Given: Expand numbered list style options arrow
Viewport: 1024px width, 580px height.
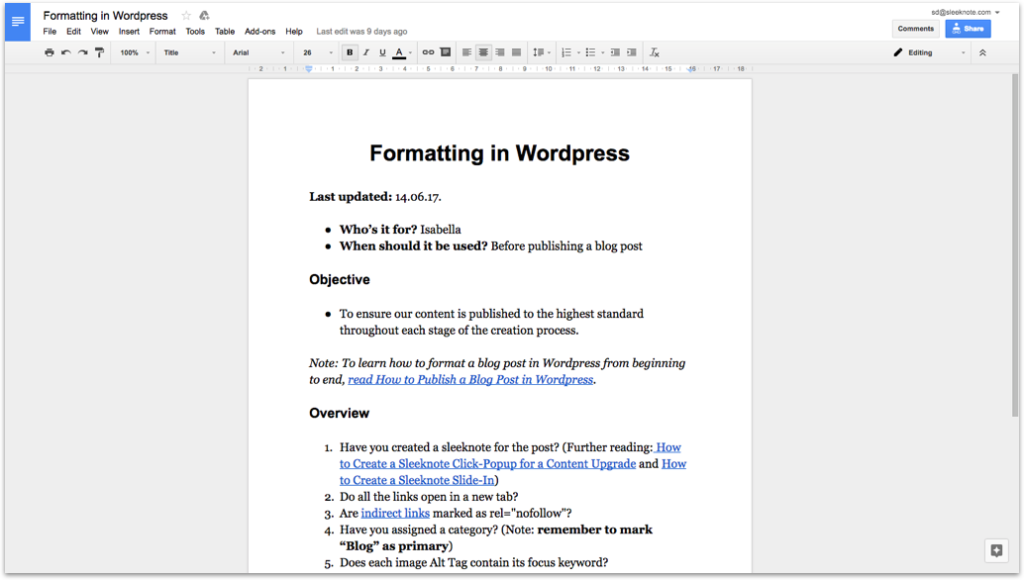Looking at the screenshot, I should 579,53.
